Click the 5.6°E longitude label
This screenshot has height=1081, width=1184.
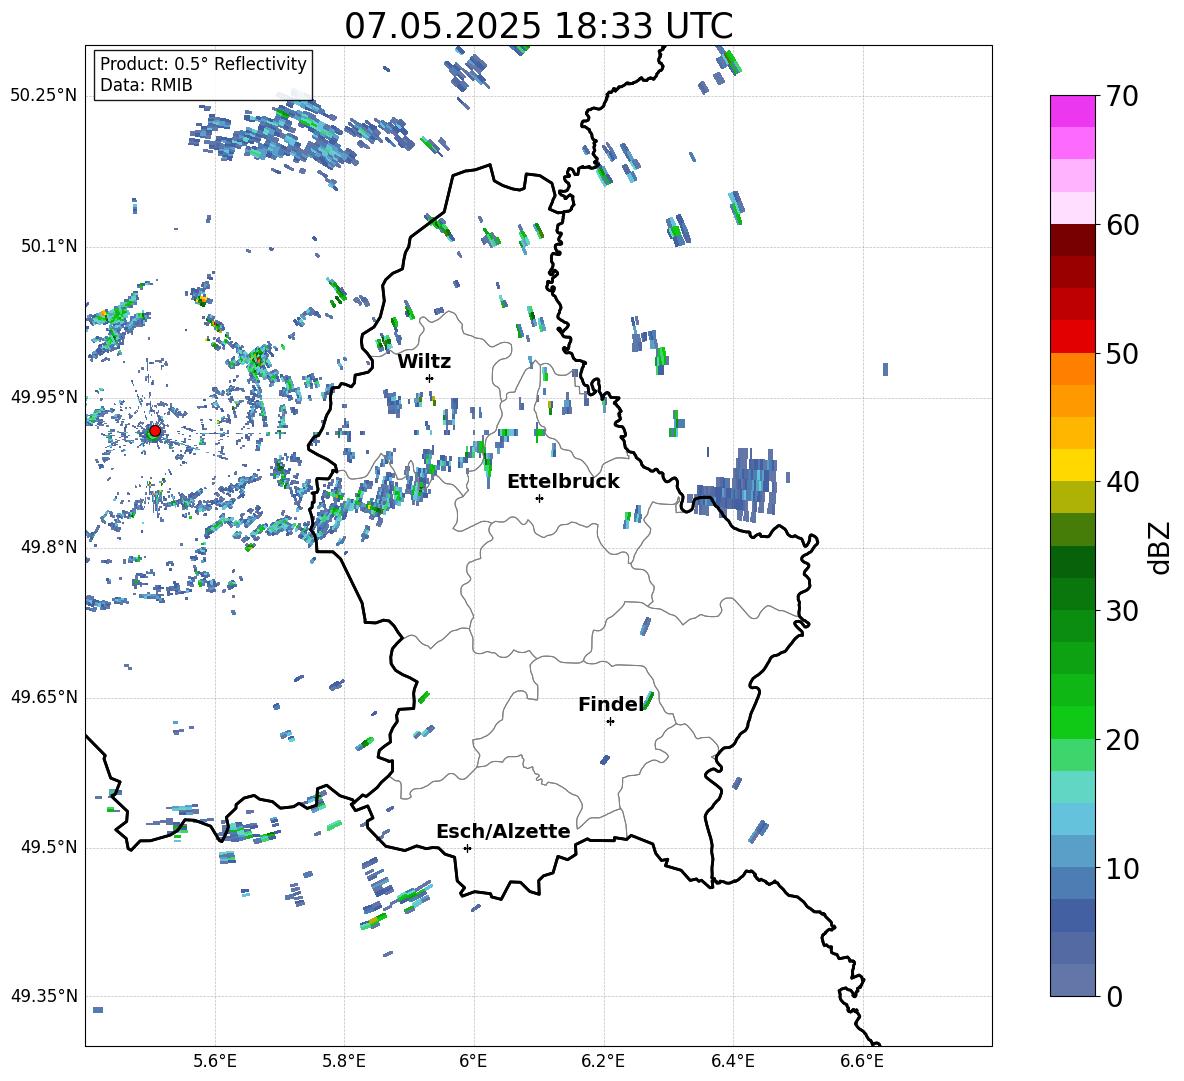(215, 1061)
